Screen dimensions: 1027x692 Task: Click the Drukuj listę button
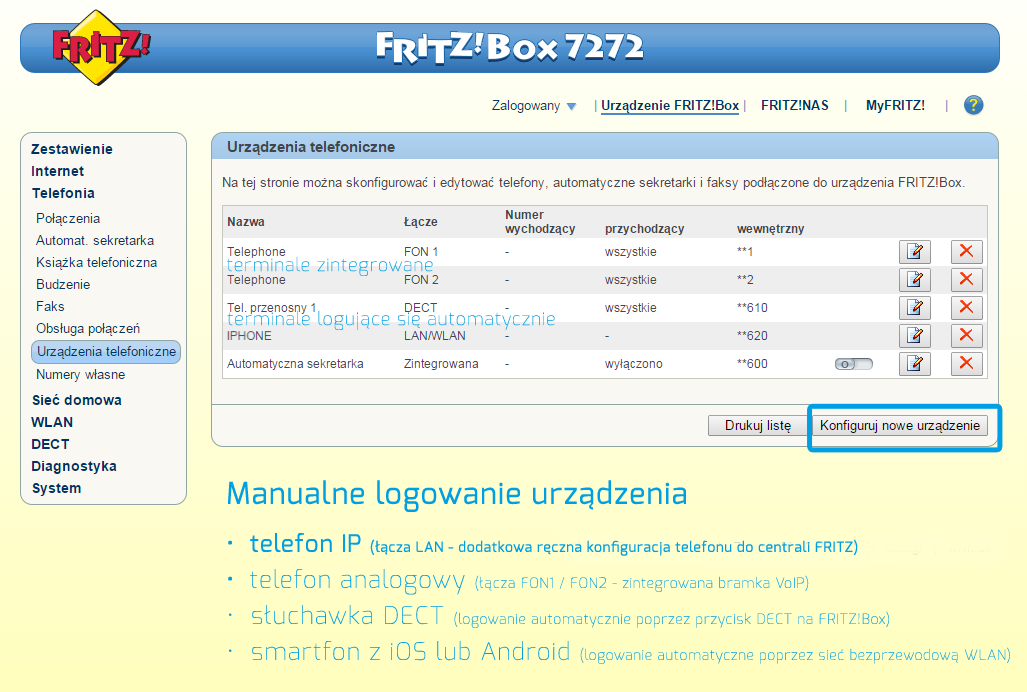pos(758,426)
